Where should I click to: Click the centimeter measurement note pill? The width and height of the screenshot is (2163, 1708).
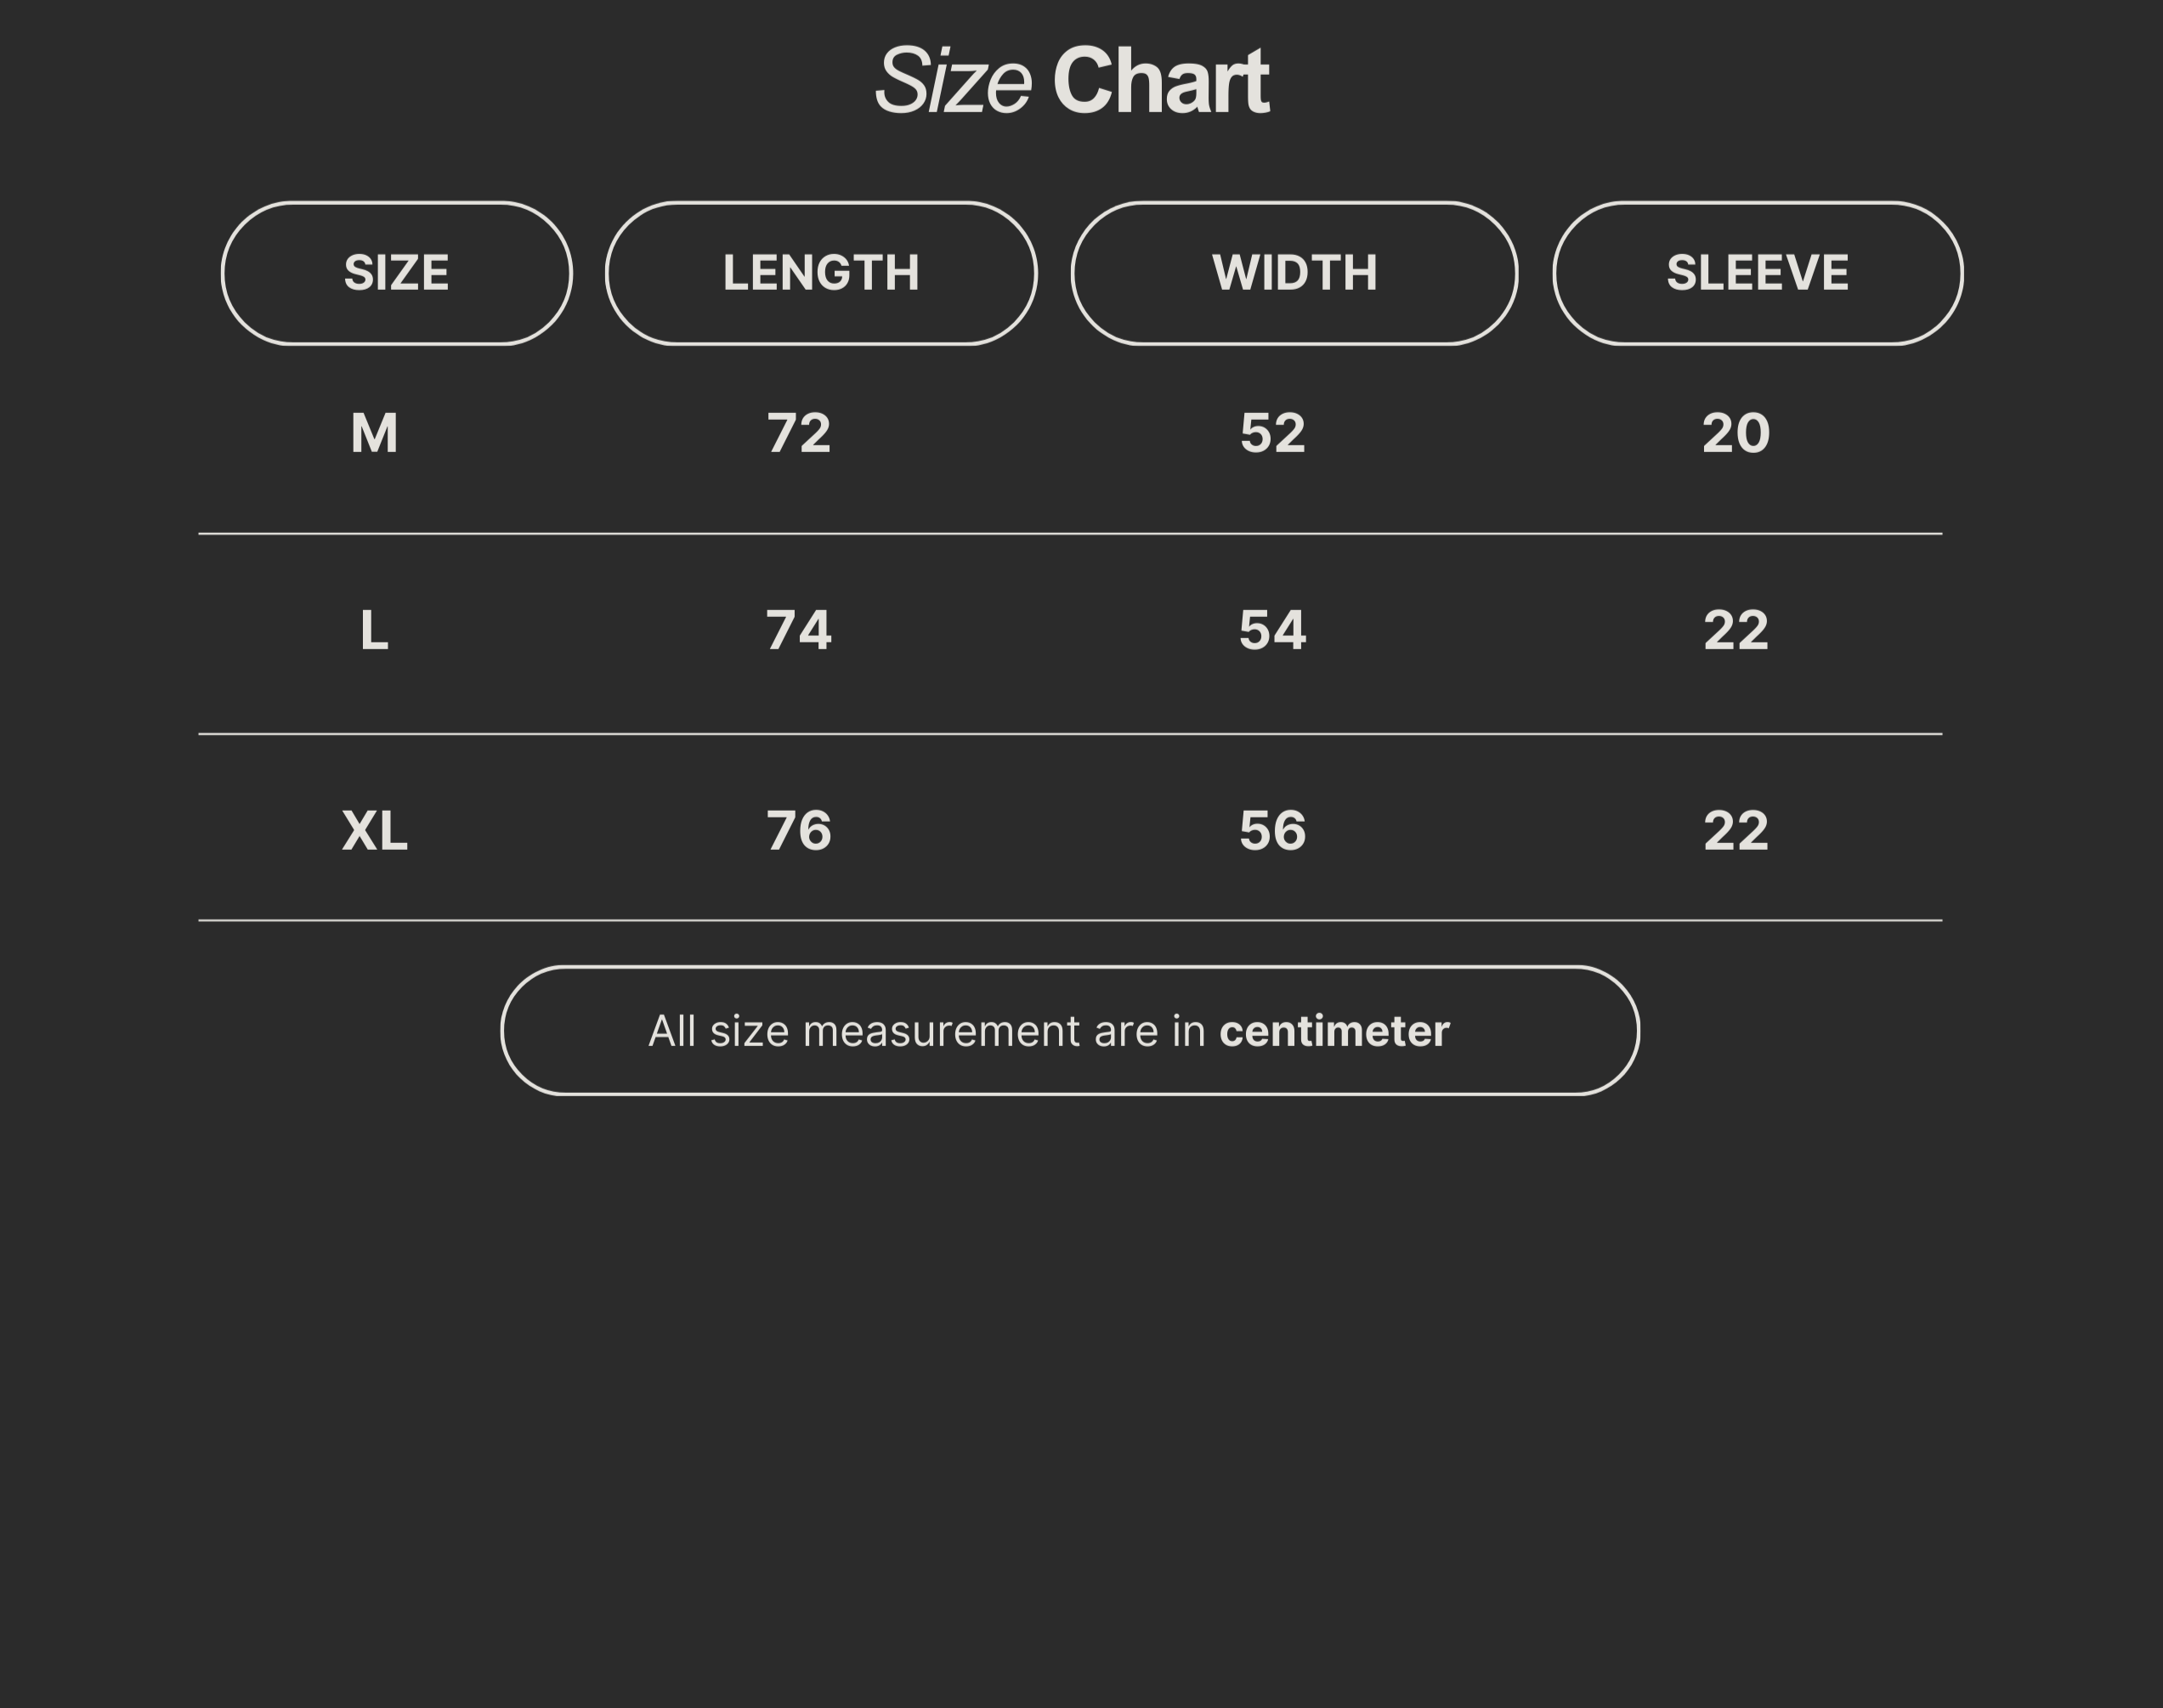1069,1030
